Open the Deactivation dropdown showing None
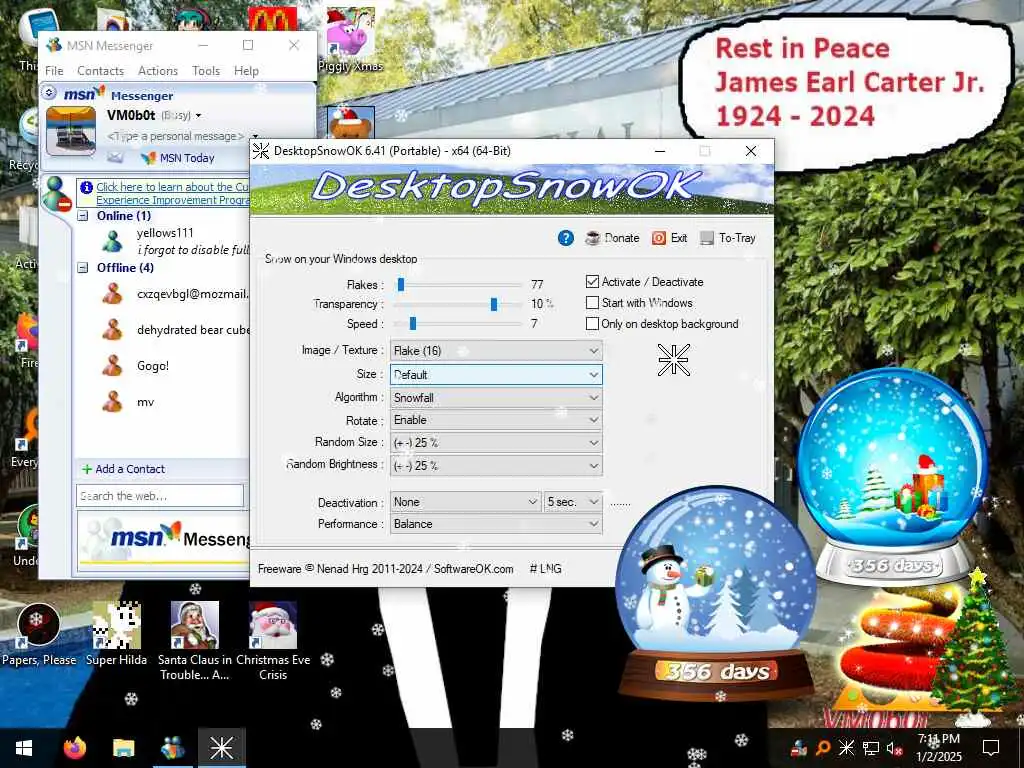This screenshot has height=768, width=1024. tap(466, 502)
